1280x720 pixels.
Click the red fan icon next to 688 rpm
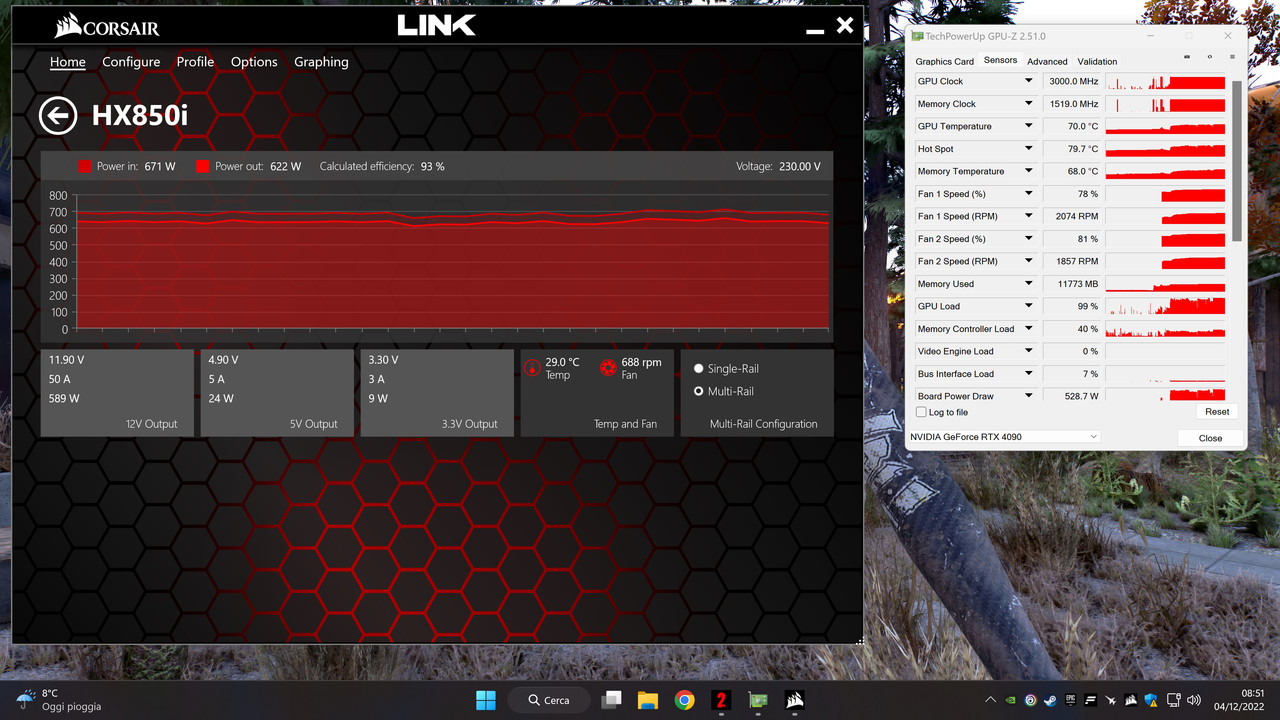pyautogui.click(x=607, y=367)
